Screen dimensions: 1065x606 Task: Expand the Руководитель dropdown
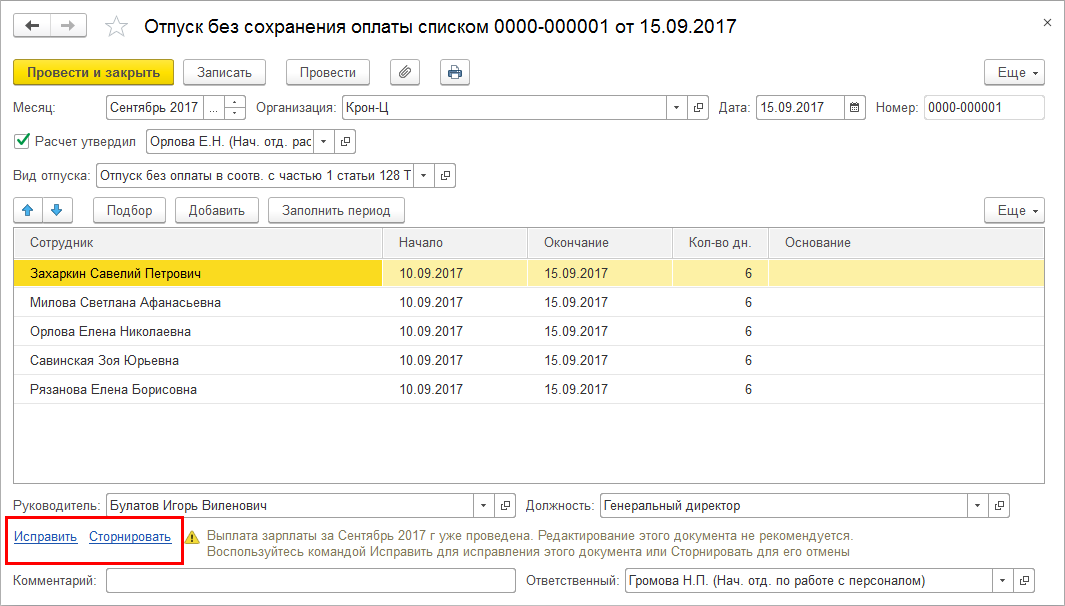[484, 505]
